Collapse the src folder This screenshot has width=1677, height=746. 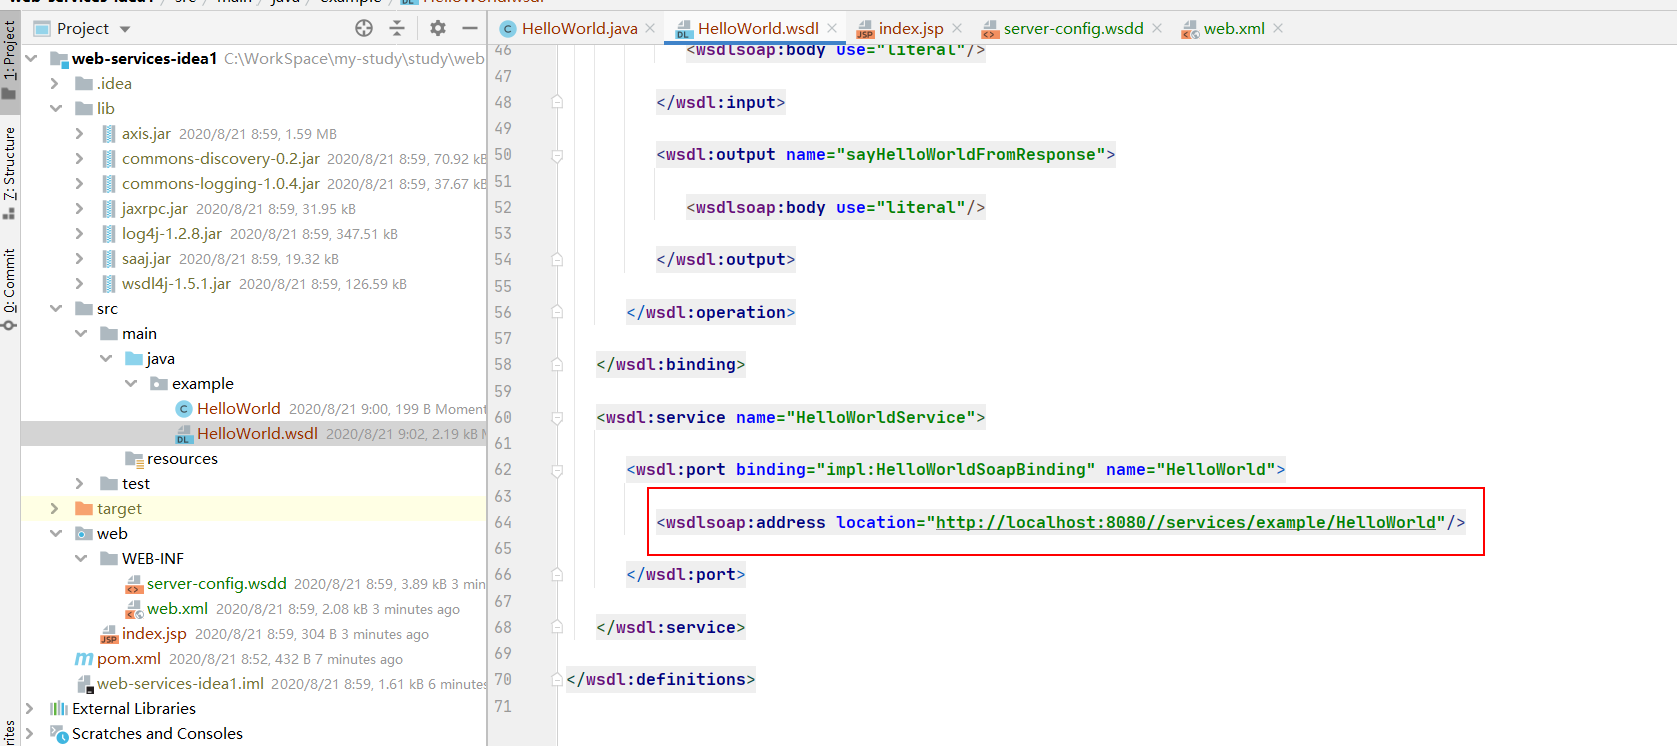click(55, 308)
